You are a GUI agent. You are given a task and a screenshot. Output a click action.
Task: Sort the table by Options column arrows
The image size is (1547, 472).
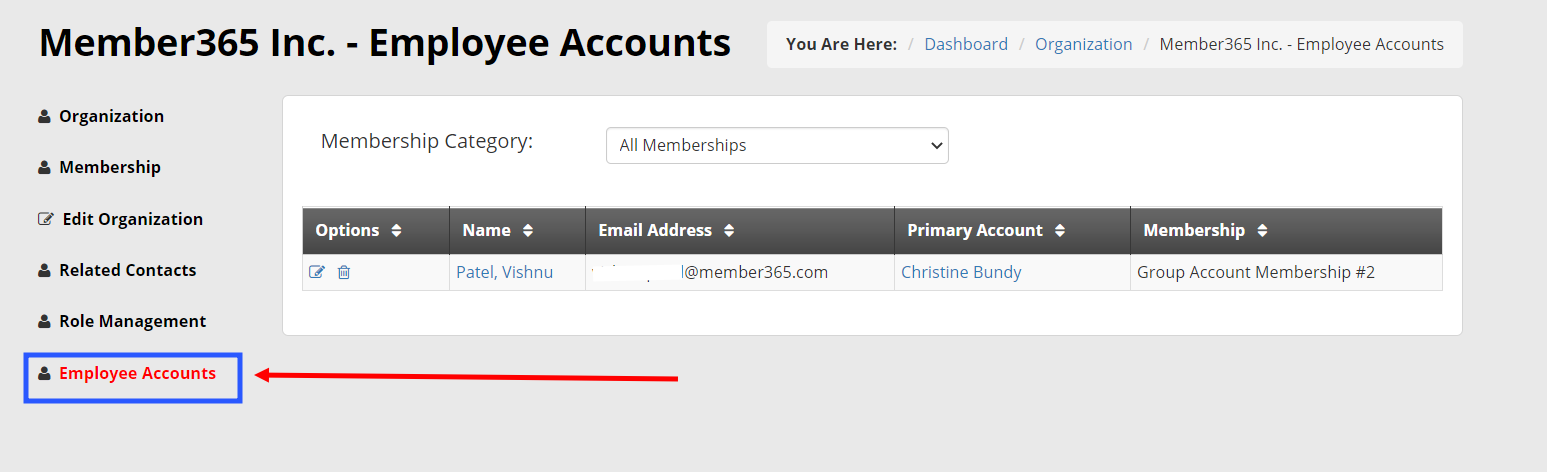[397, 231]
